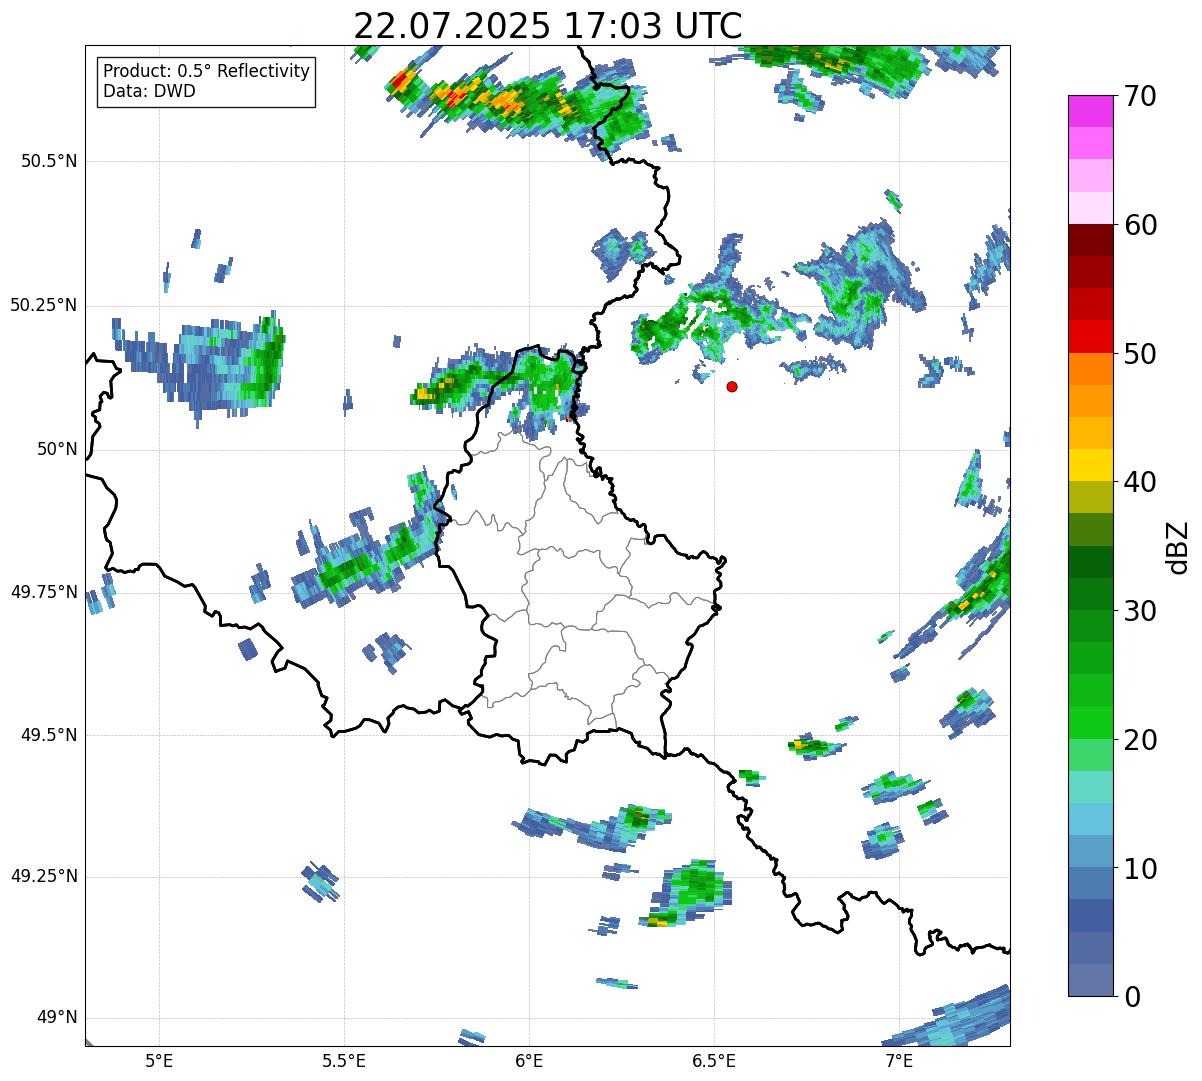
Task: Click the 6.5°E longitude label
Action: point(714,1060)
